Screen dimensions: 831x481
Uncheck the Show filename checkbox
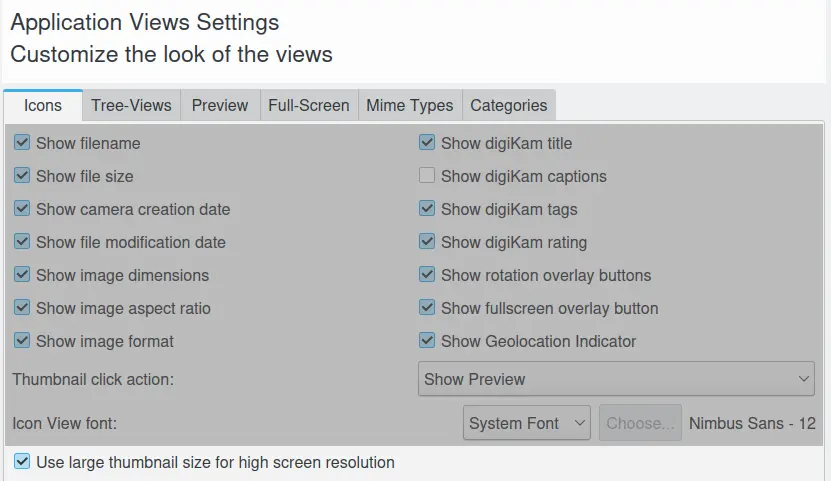click(22, 143)
